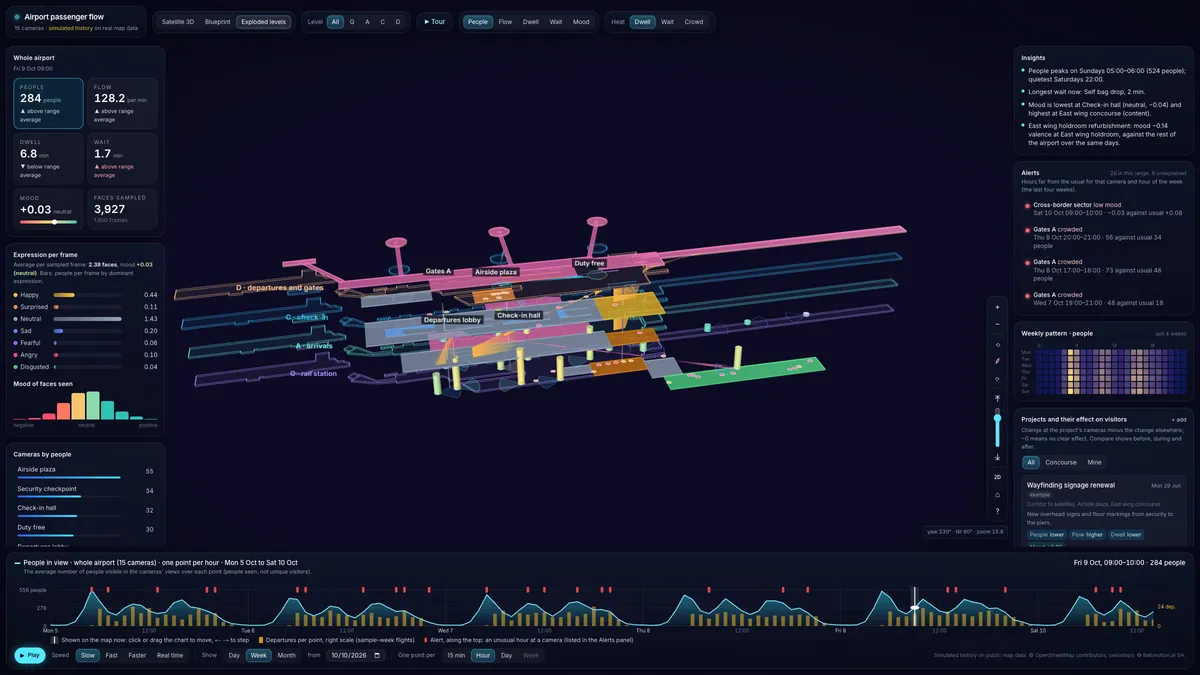Click the Happy expression row

pyautogui.click(x=85, y=295)
